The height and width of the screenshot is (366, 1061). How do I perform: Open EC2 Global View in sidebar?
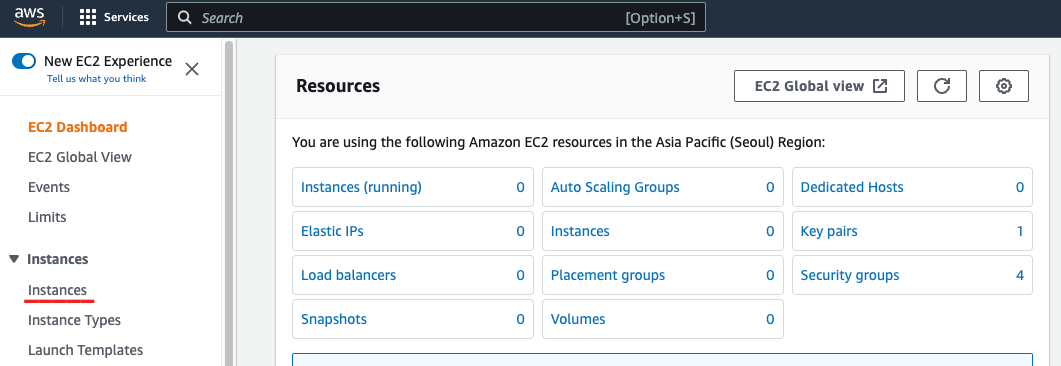[x=80, y=157]
